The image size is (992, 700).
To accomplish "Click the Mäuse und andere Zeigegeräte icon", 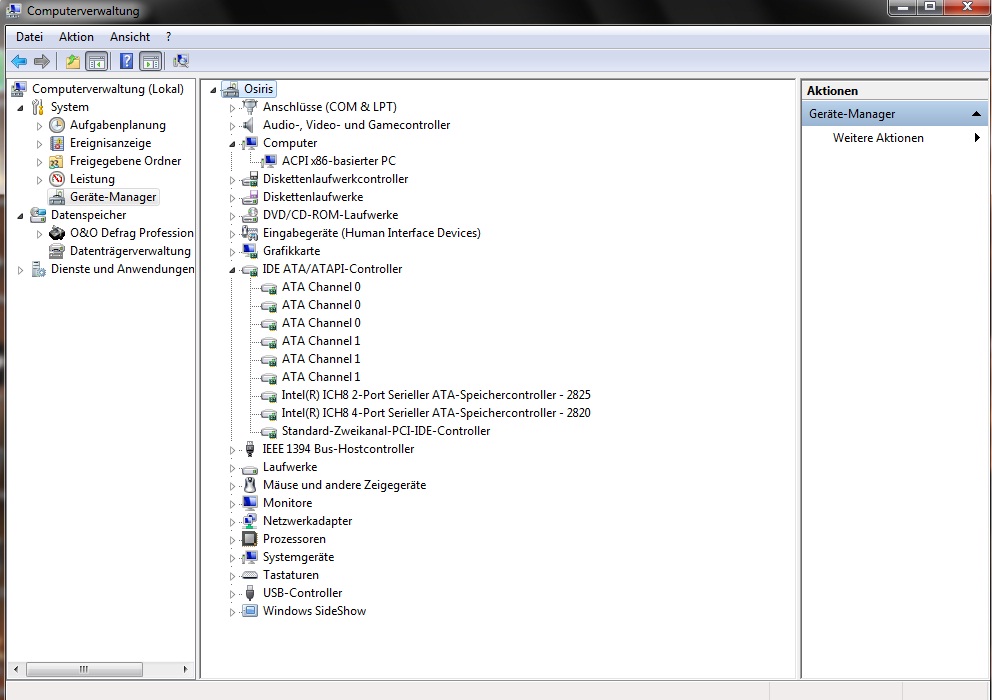I will [250, 485].
